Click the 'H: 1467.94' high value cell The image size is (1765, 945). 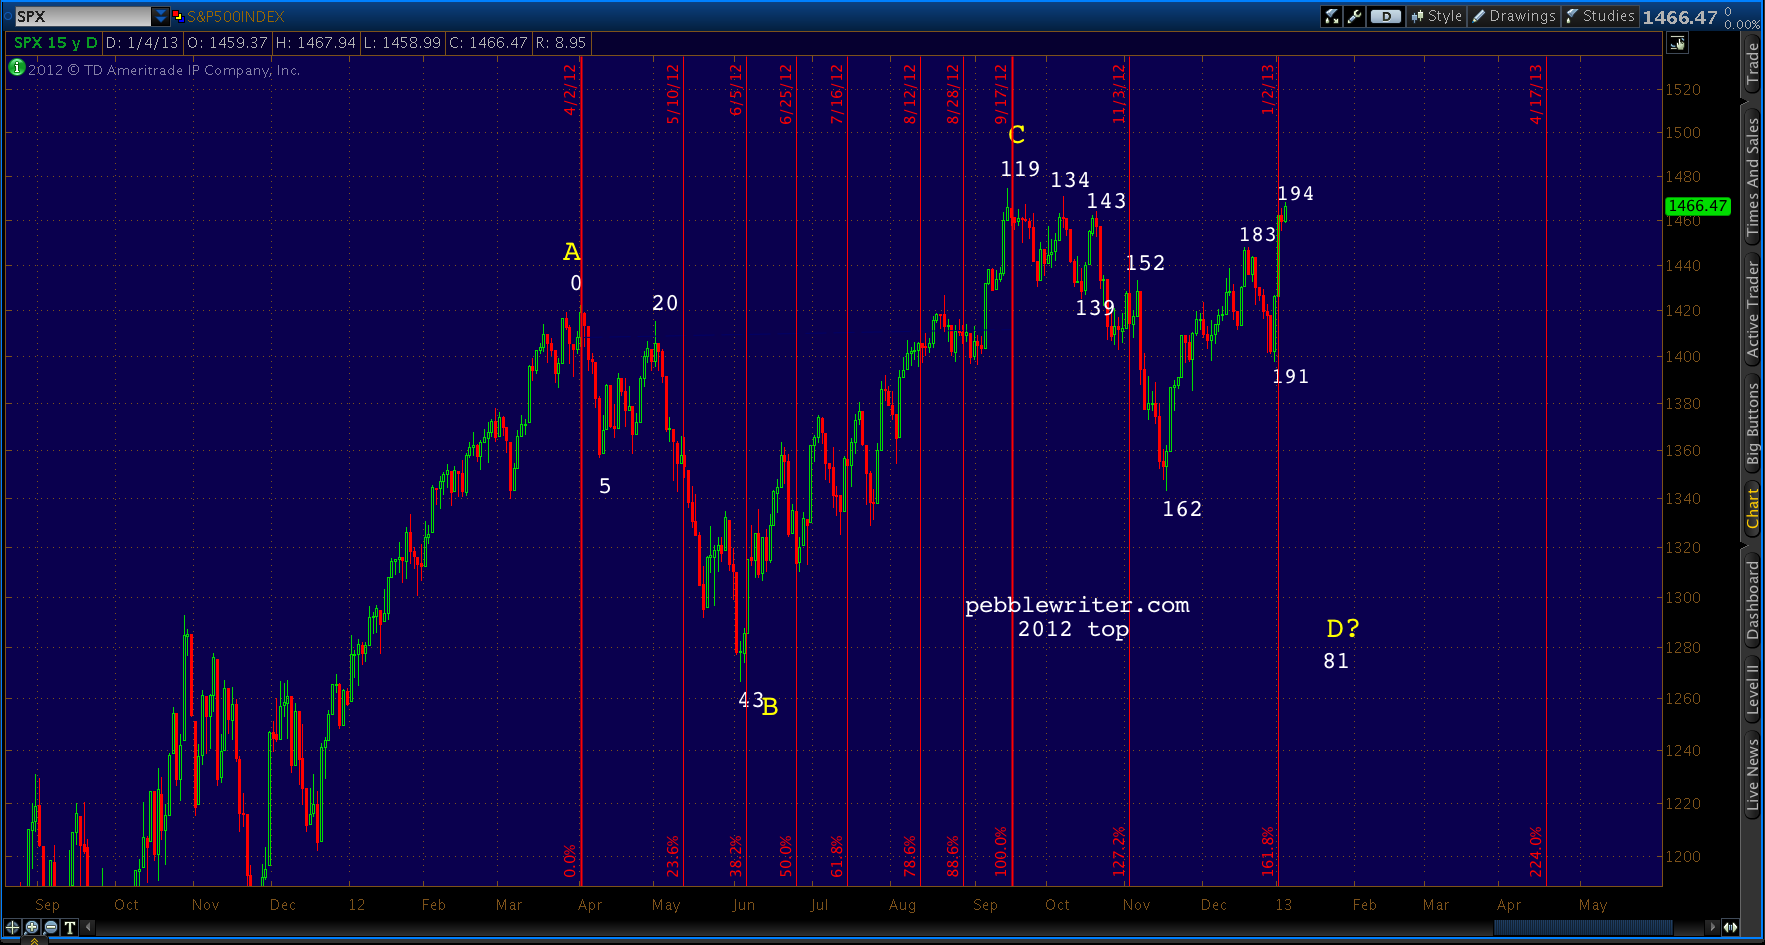tap(316, 43)
